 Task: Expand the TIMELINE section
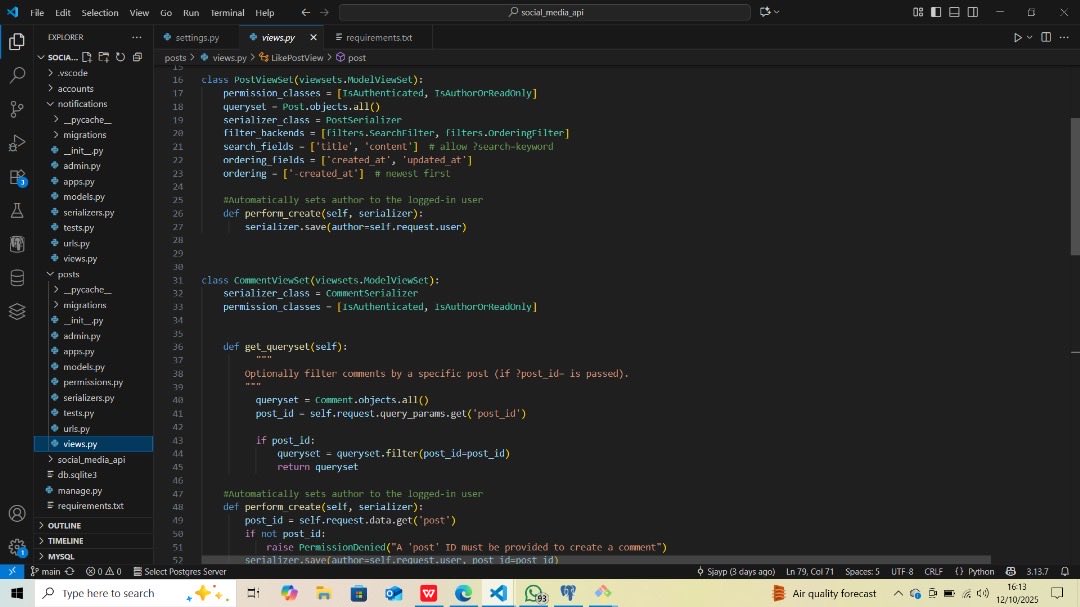[65, 541]
